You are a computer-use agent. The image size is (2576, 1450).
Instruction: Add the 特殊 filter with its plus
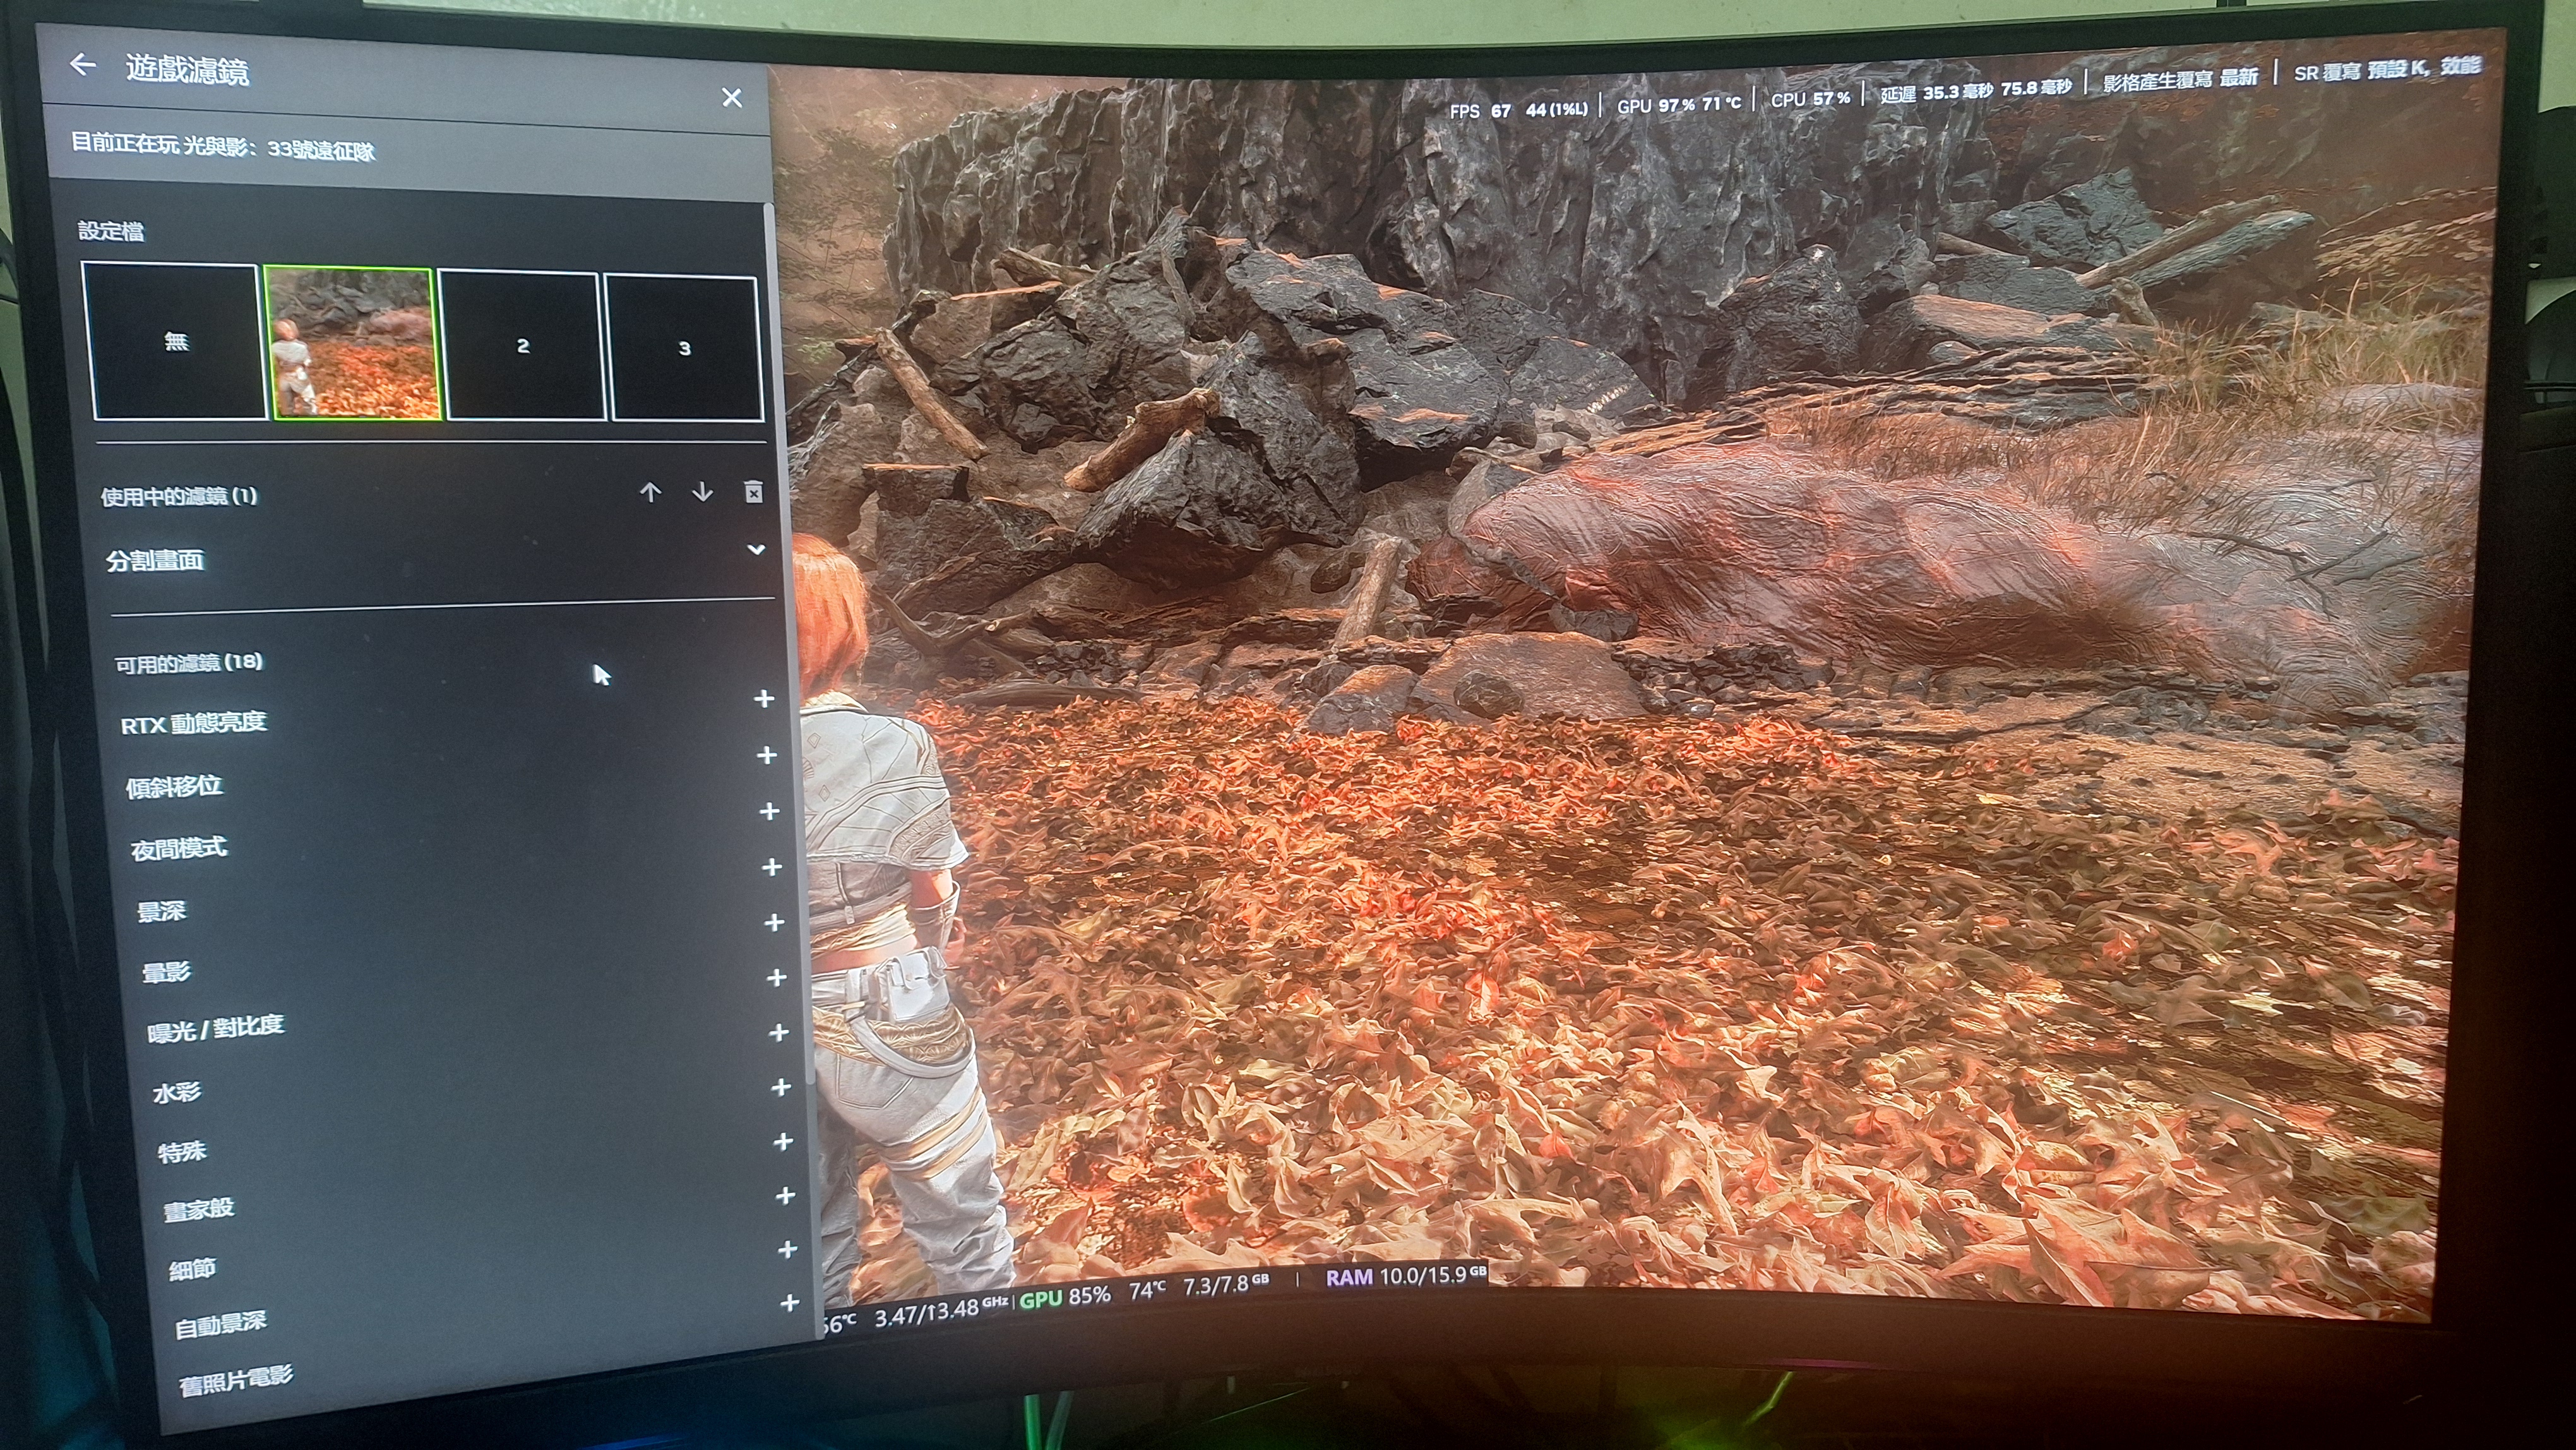click(x=781, y=1087)
